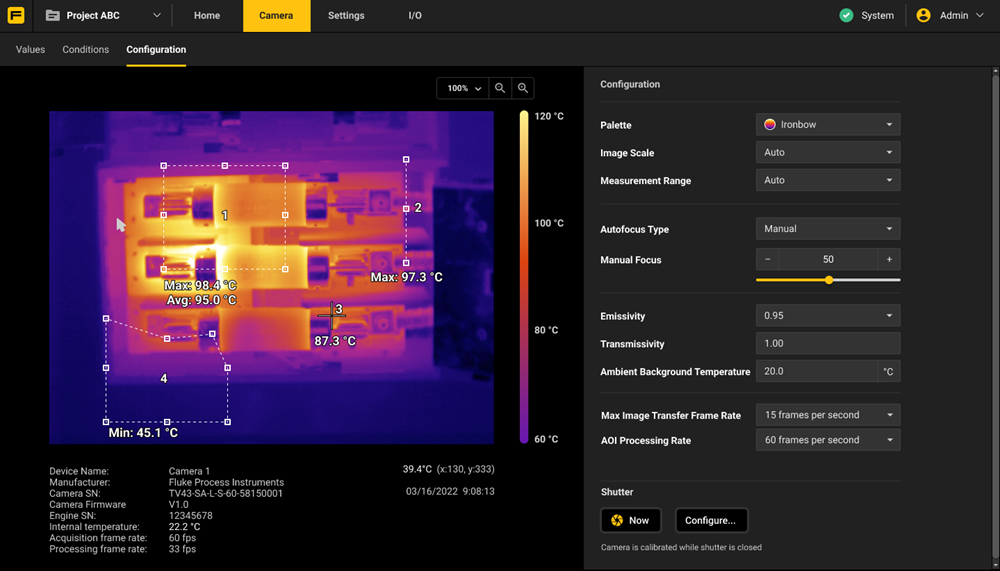
Task: Click the folder icon beside Project ABC
Action: pos(52,16)
